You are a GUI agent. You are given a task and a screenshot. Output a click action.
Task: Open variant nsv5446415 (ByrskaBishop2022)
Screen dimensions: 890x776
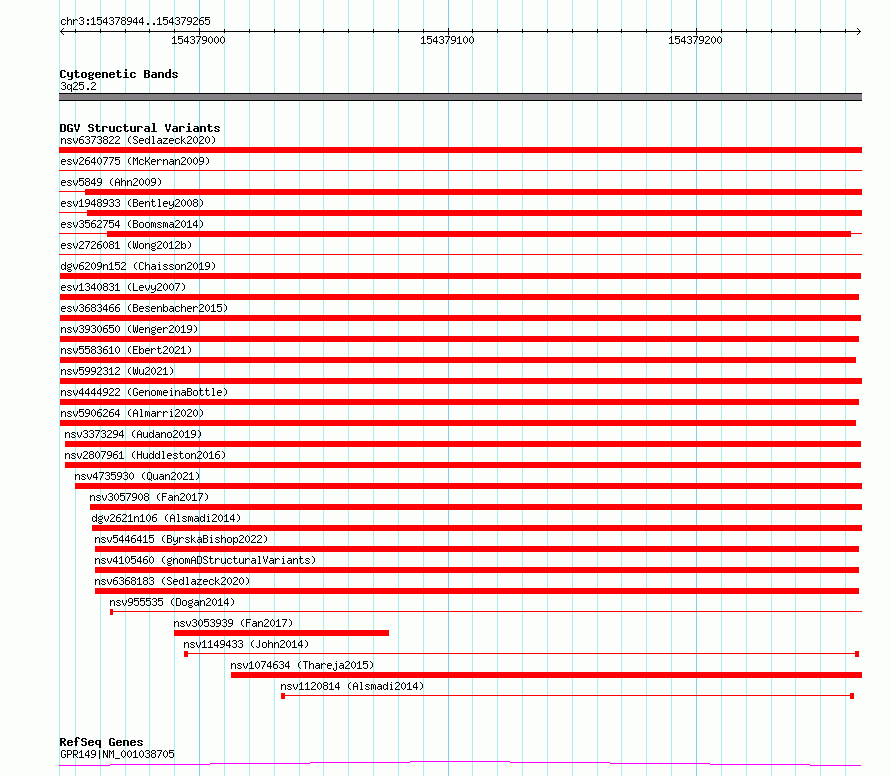click(181, 539)
